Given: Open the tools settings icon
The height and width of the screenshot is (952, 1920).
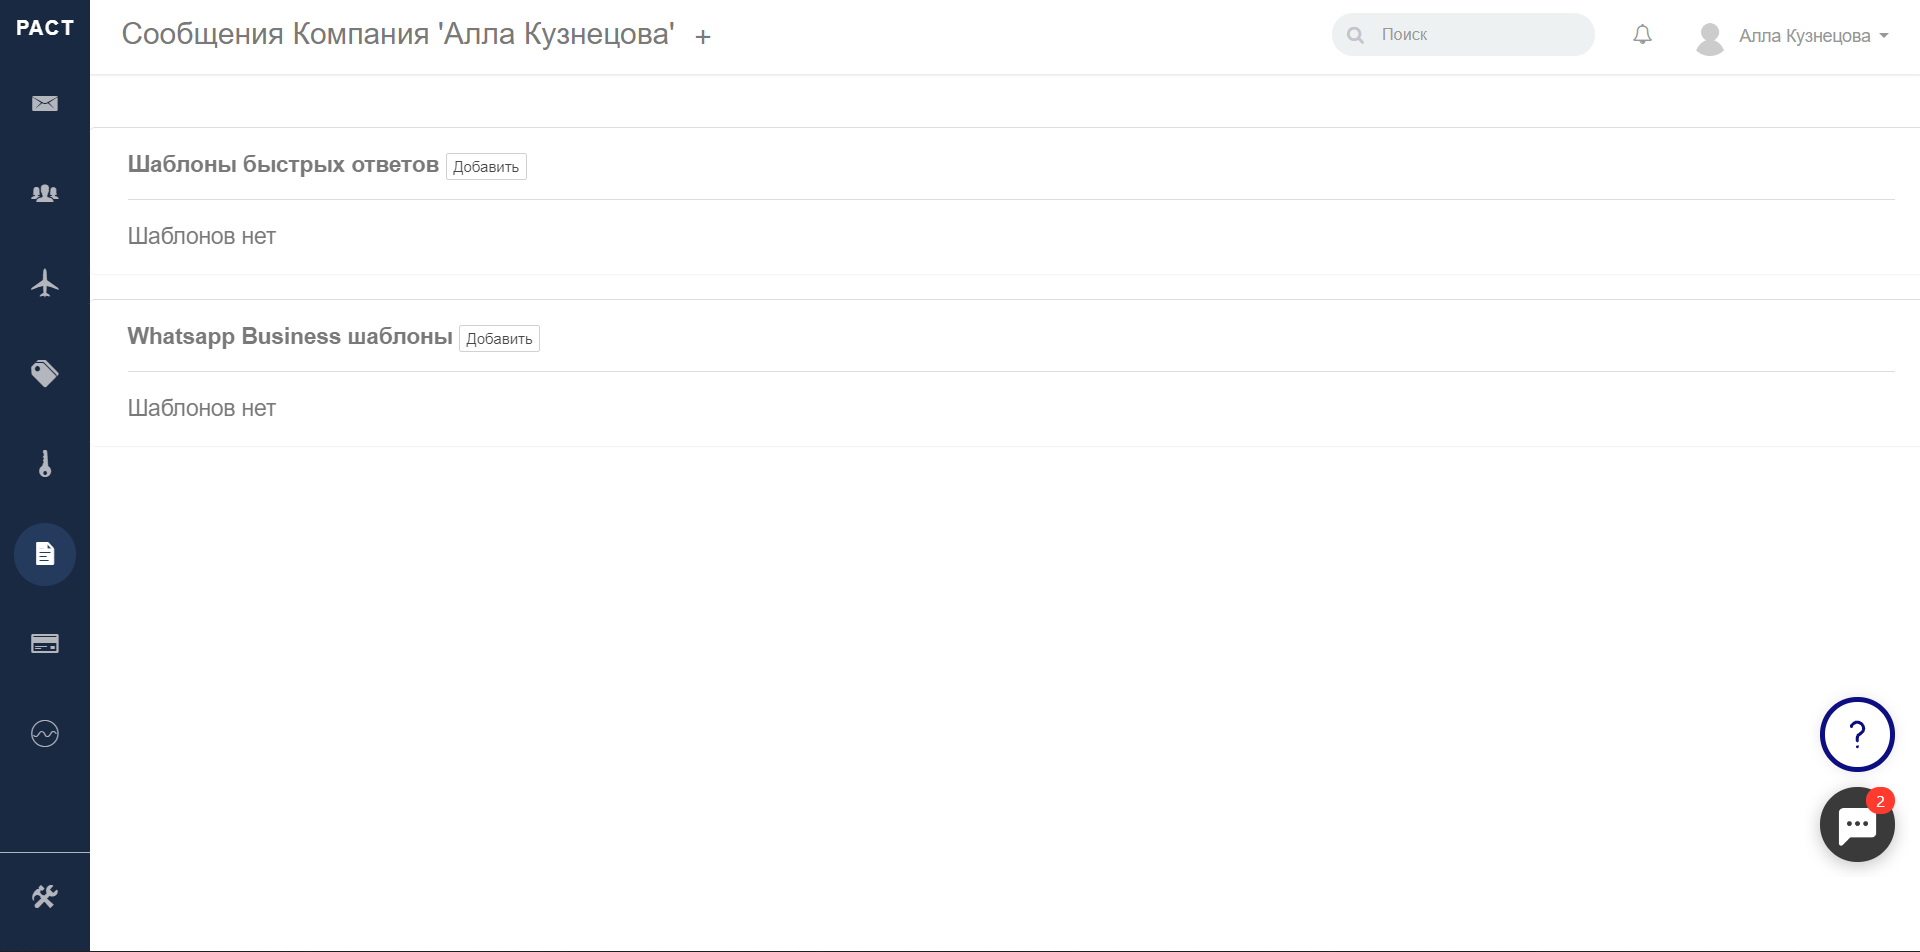Looking at the screenshot, I should (x=45, y=897).
